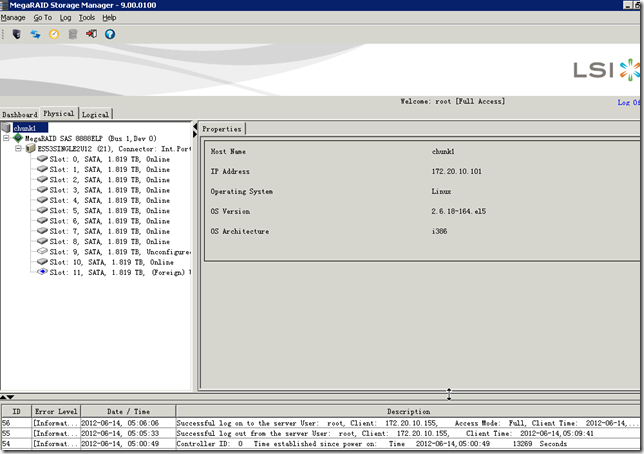Click the log panel collapse arrows

[x=7, y=397]
